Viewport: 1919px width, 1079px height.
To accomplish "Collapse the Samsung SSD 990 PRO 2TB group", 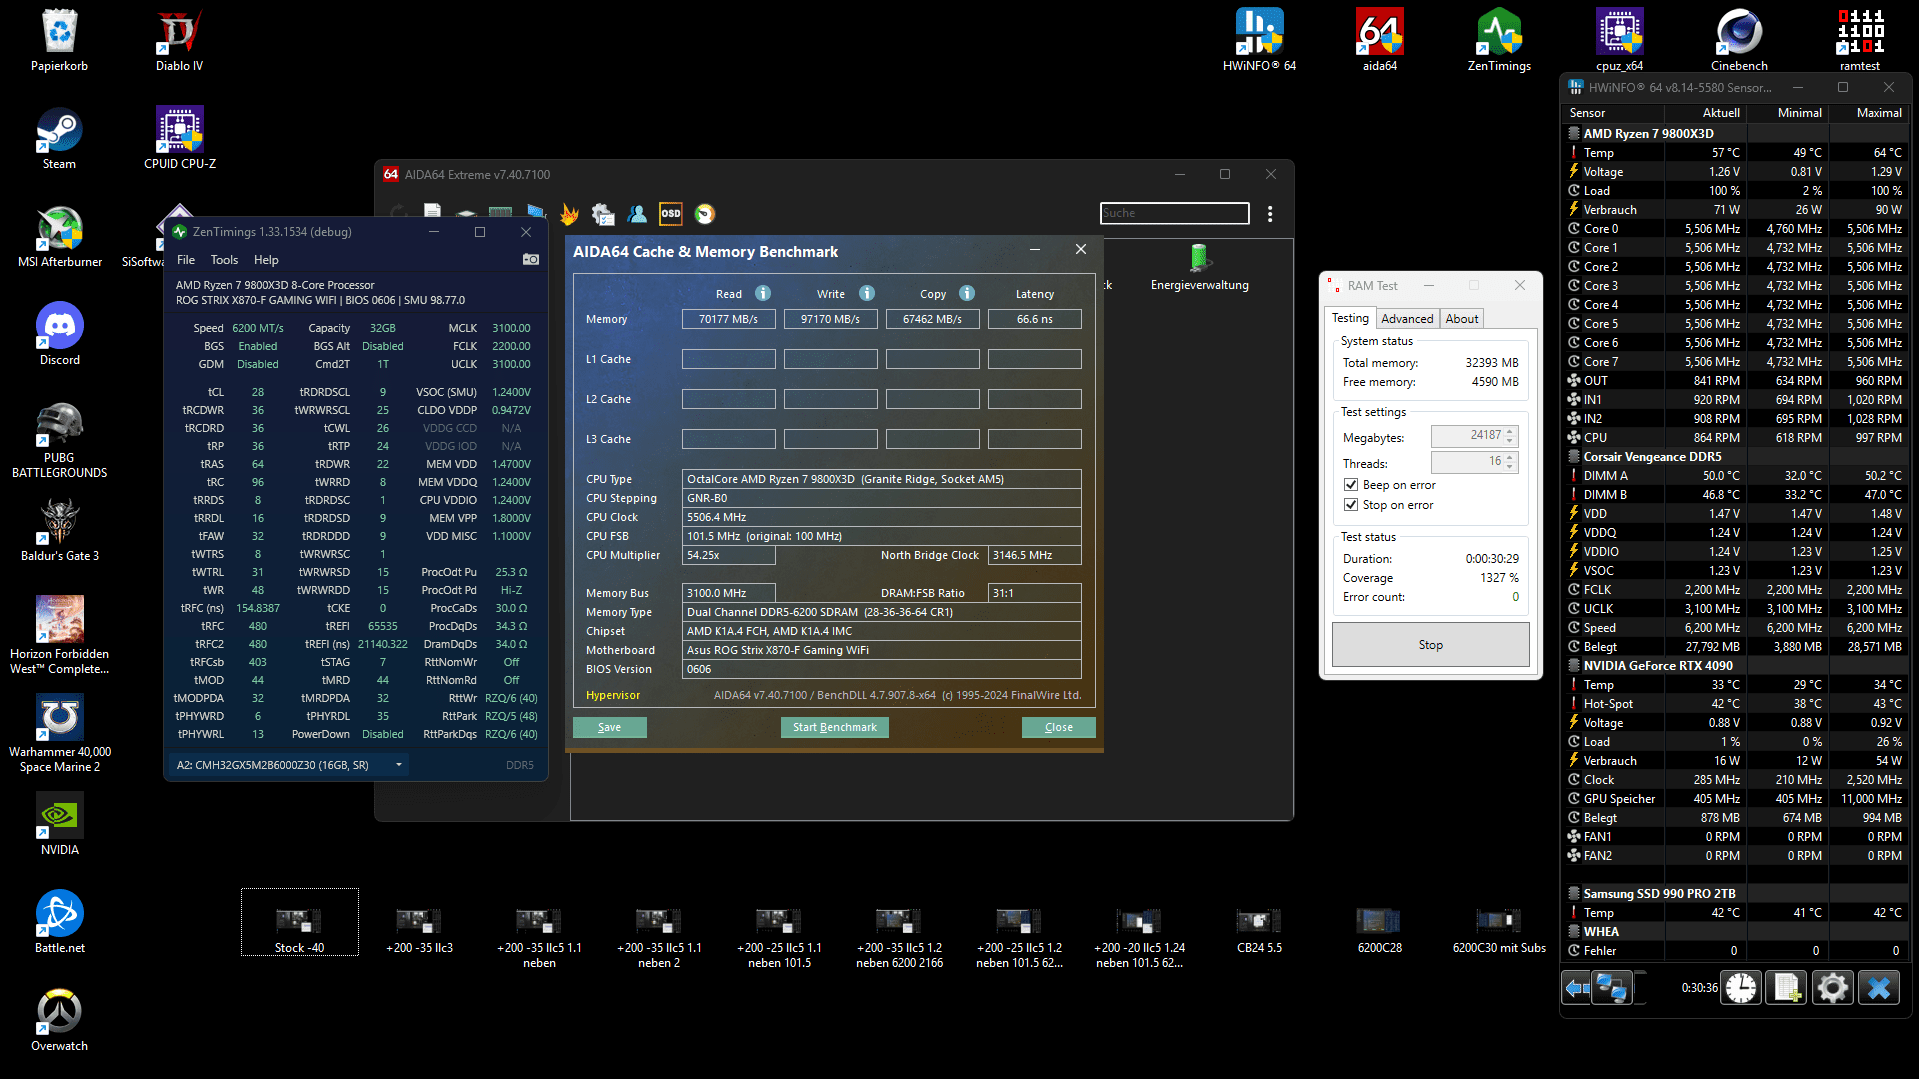I will (x=1573, y=893).
